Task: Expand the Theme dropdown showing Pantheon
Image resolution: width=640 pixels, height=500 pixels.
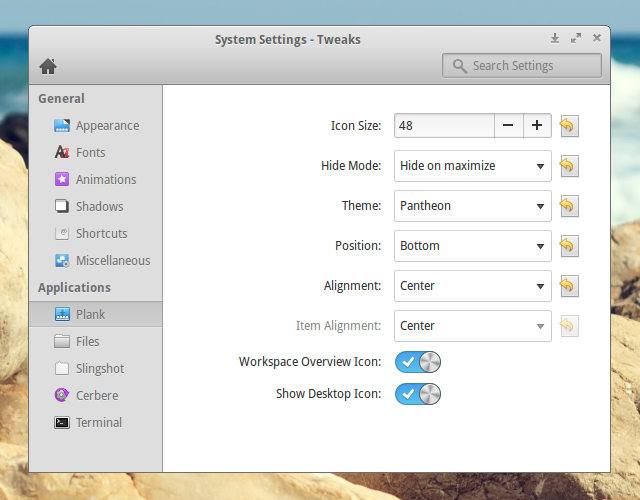Action: tap(472, 206)
